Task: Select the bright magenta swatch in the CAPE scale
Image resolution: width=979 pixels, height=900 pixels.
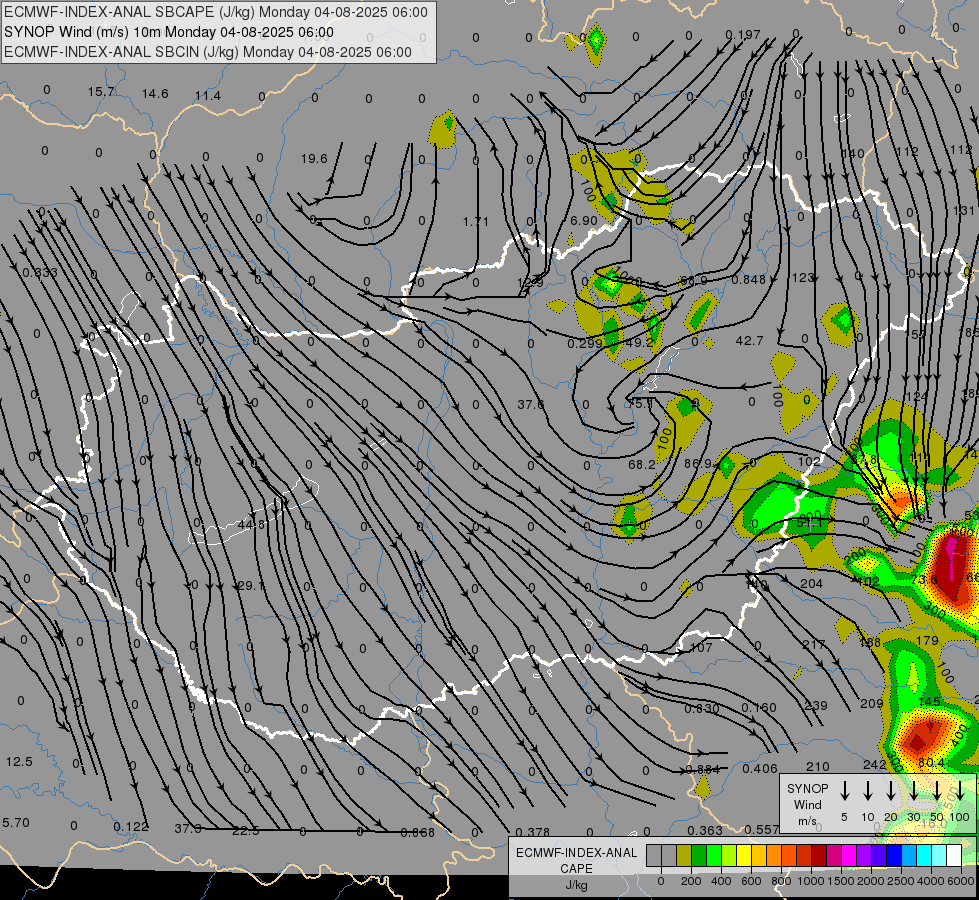Action: click(x=849, y=855)
